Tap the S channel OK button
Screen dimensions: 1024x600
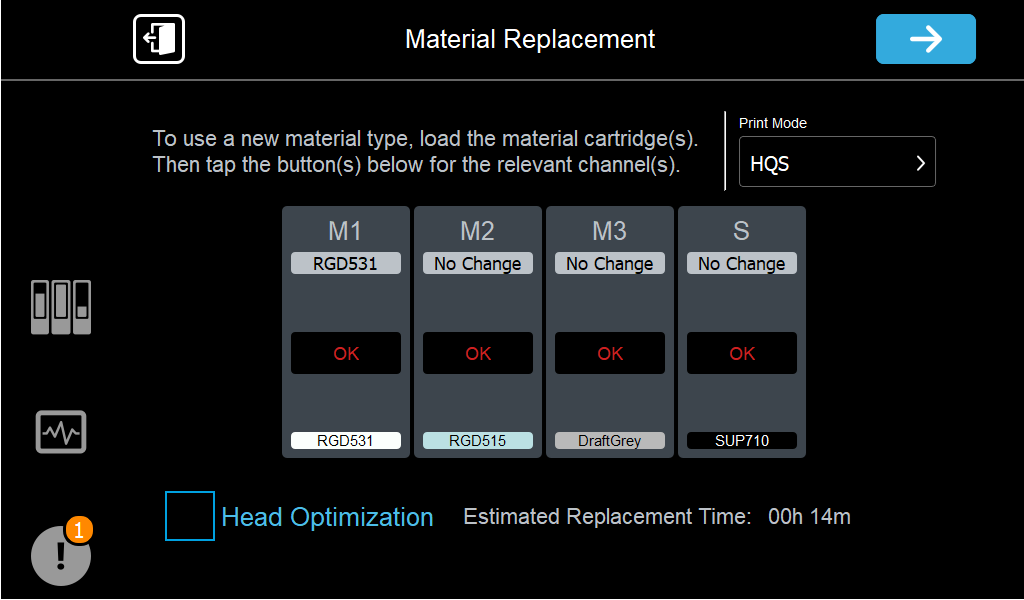[x=742, y=353]
